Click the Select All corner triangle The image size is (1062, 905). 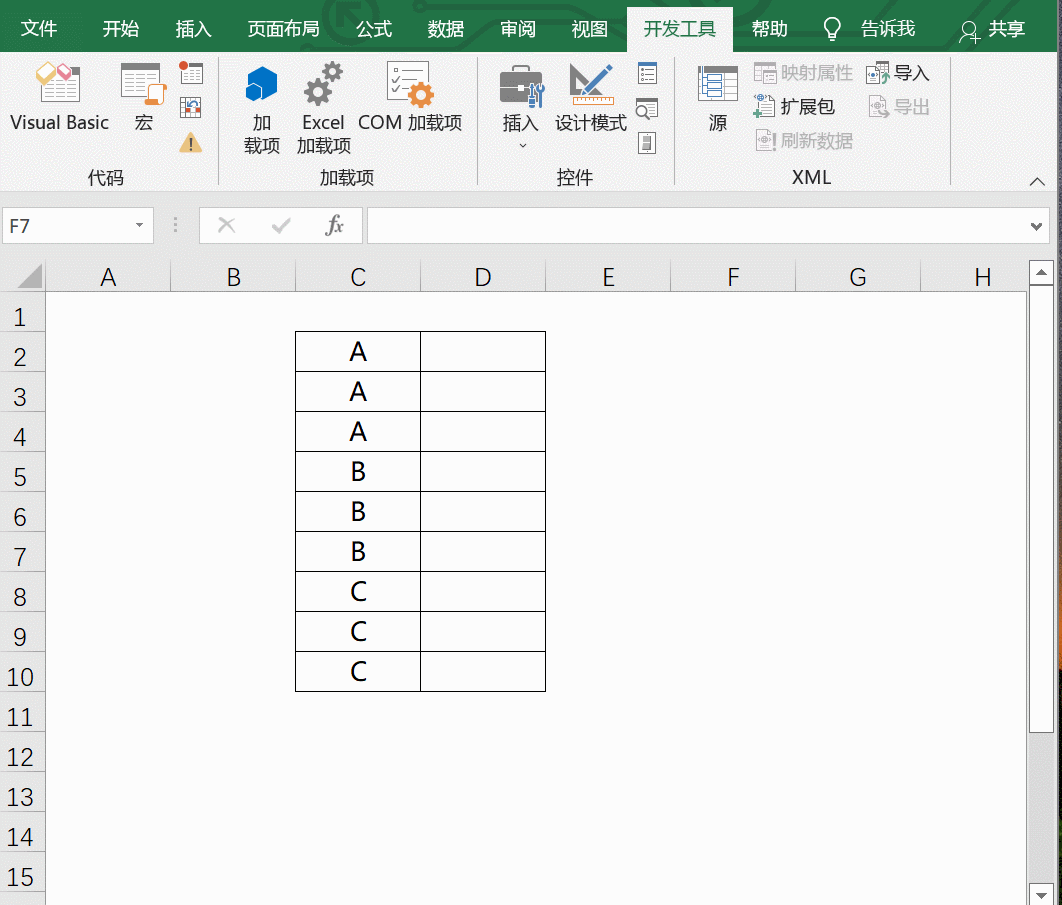(x=28, y=276)
